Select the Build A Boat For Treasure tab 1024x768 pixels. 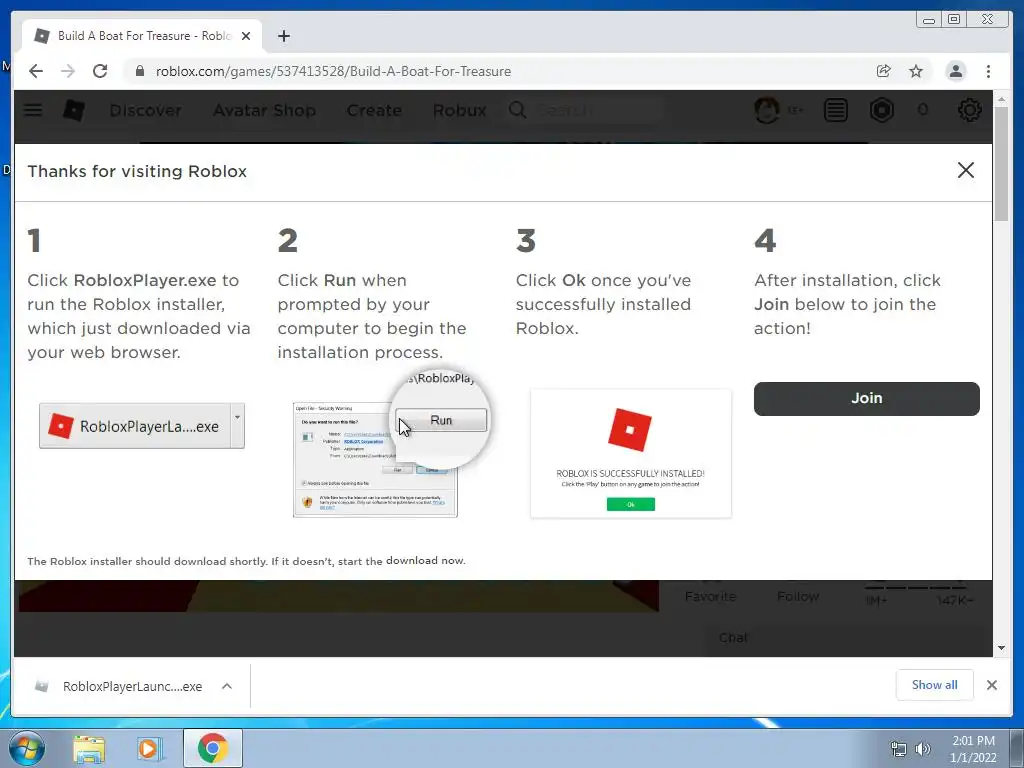point(142,36)
